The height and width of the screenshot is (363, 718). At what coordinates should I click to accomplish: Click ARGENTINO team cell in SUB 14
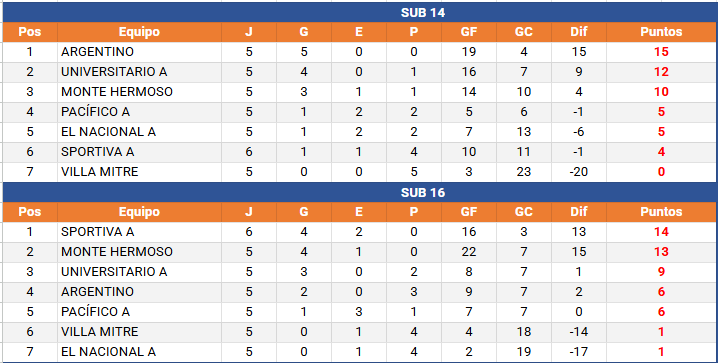(x=139, y=52)
